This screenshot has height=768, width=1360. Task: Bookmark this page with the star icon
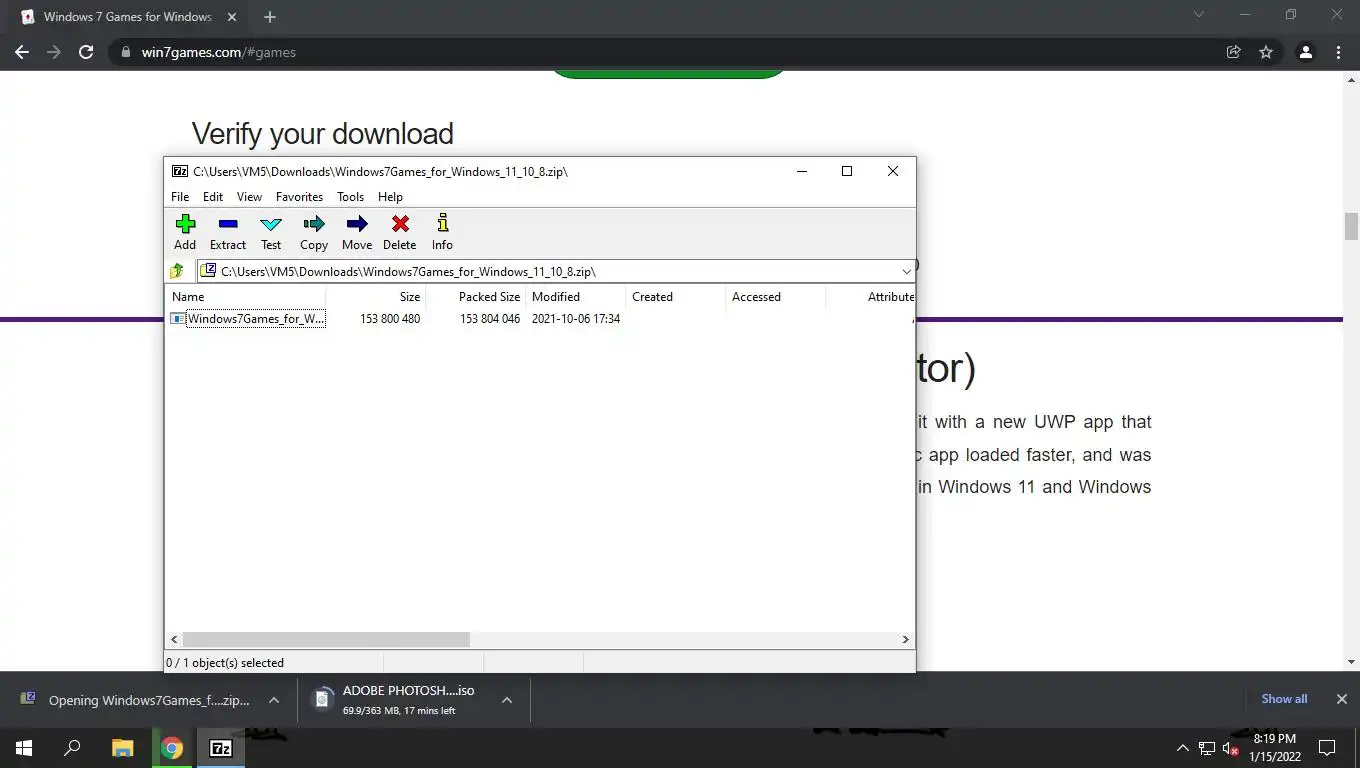pyautogui.click(x=1266, y=52)
